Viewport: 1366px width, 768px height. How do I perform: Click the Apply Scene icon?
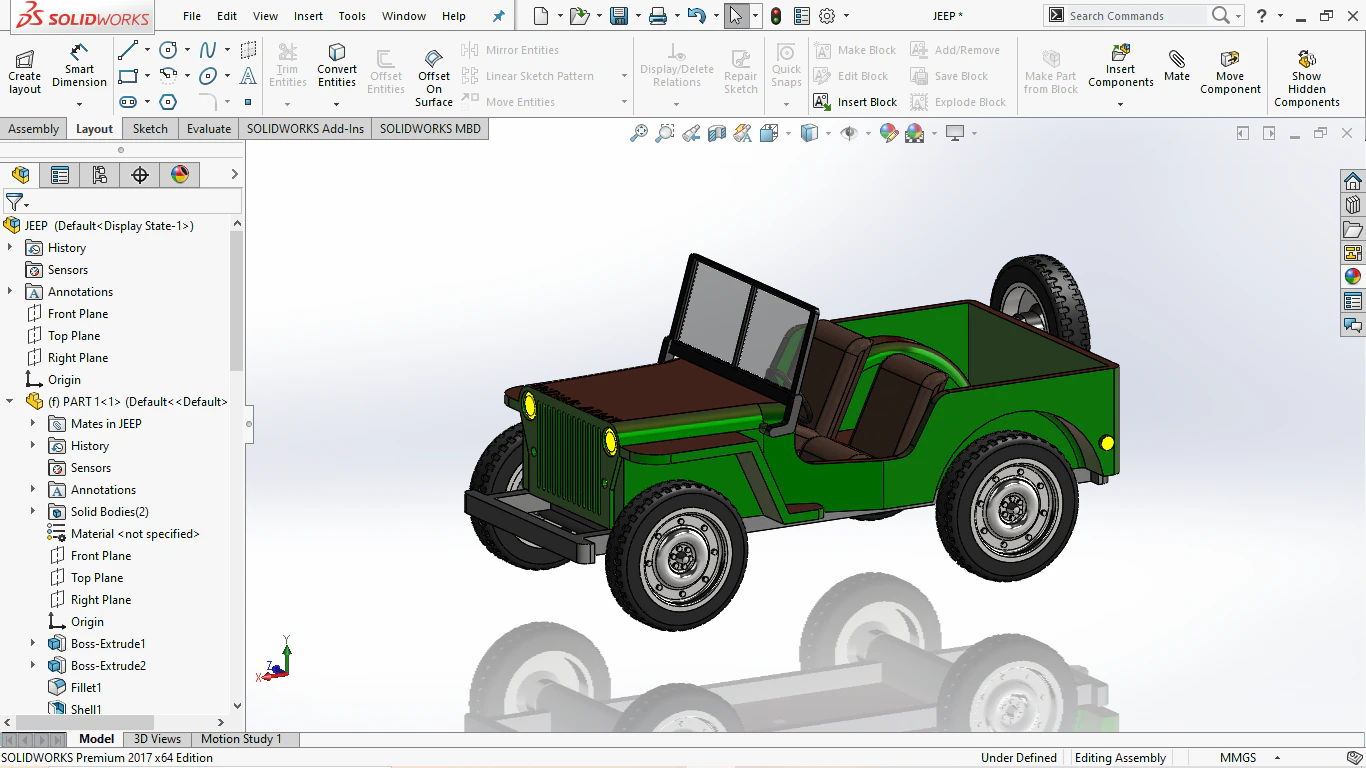[x=915, y=133]
